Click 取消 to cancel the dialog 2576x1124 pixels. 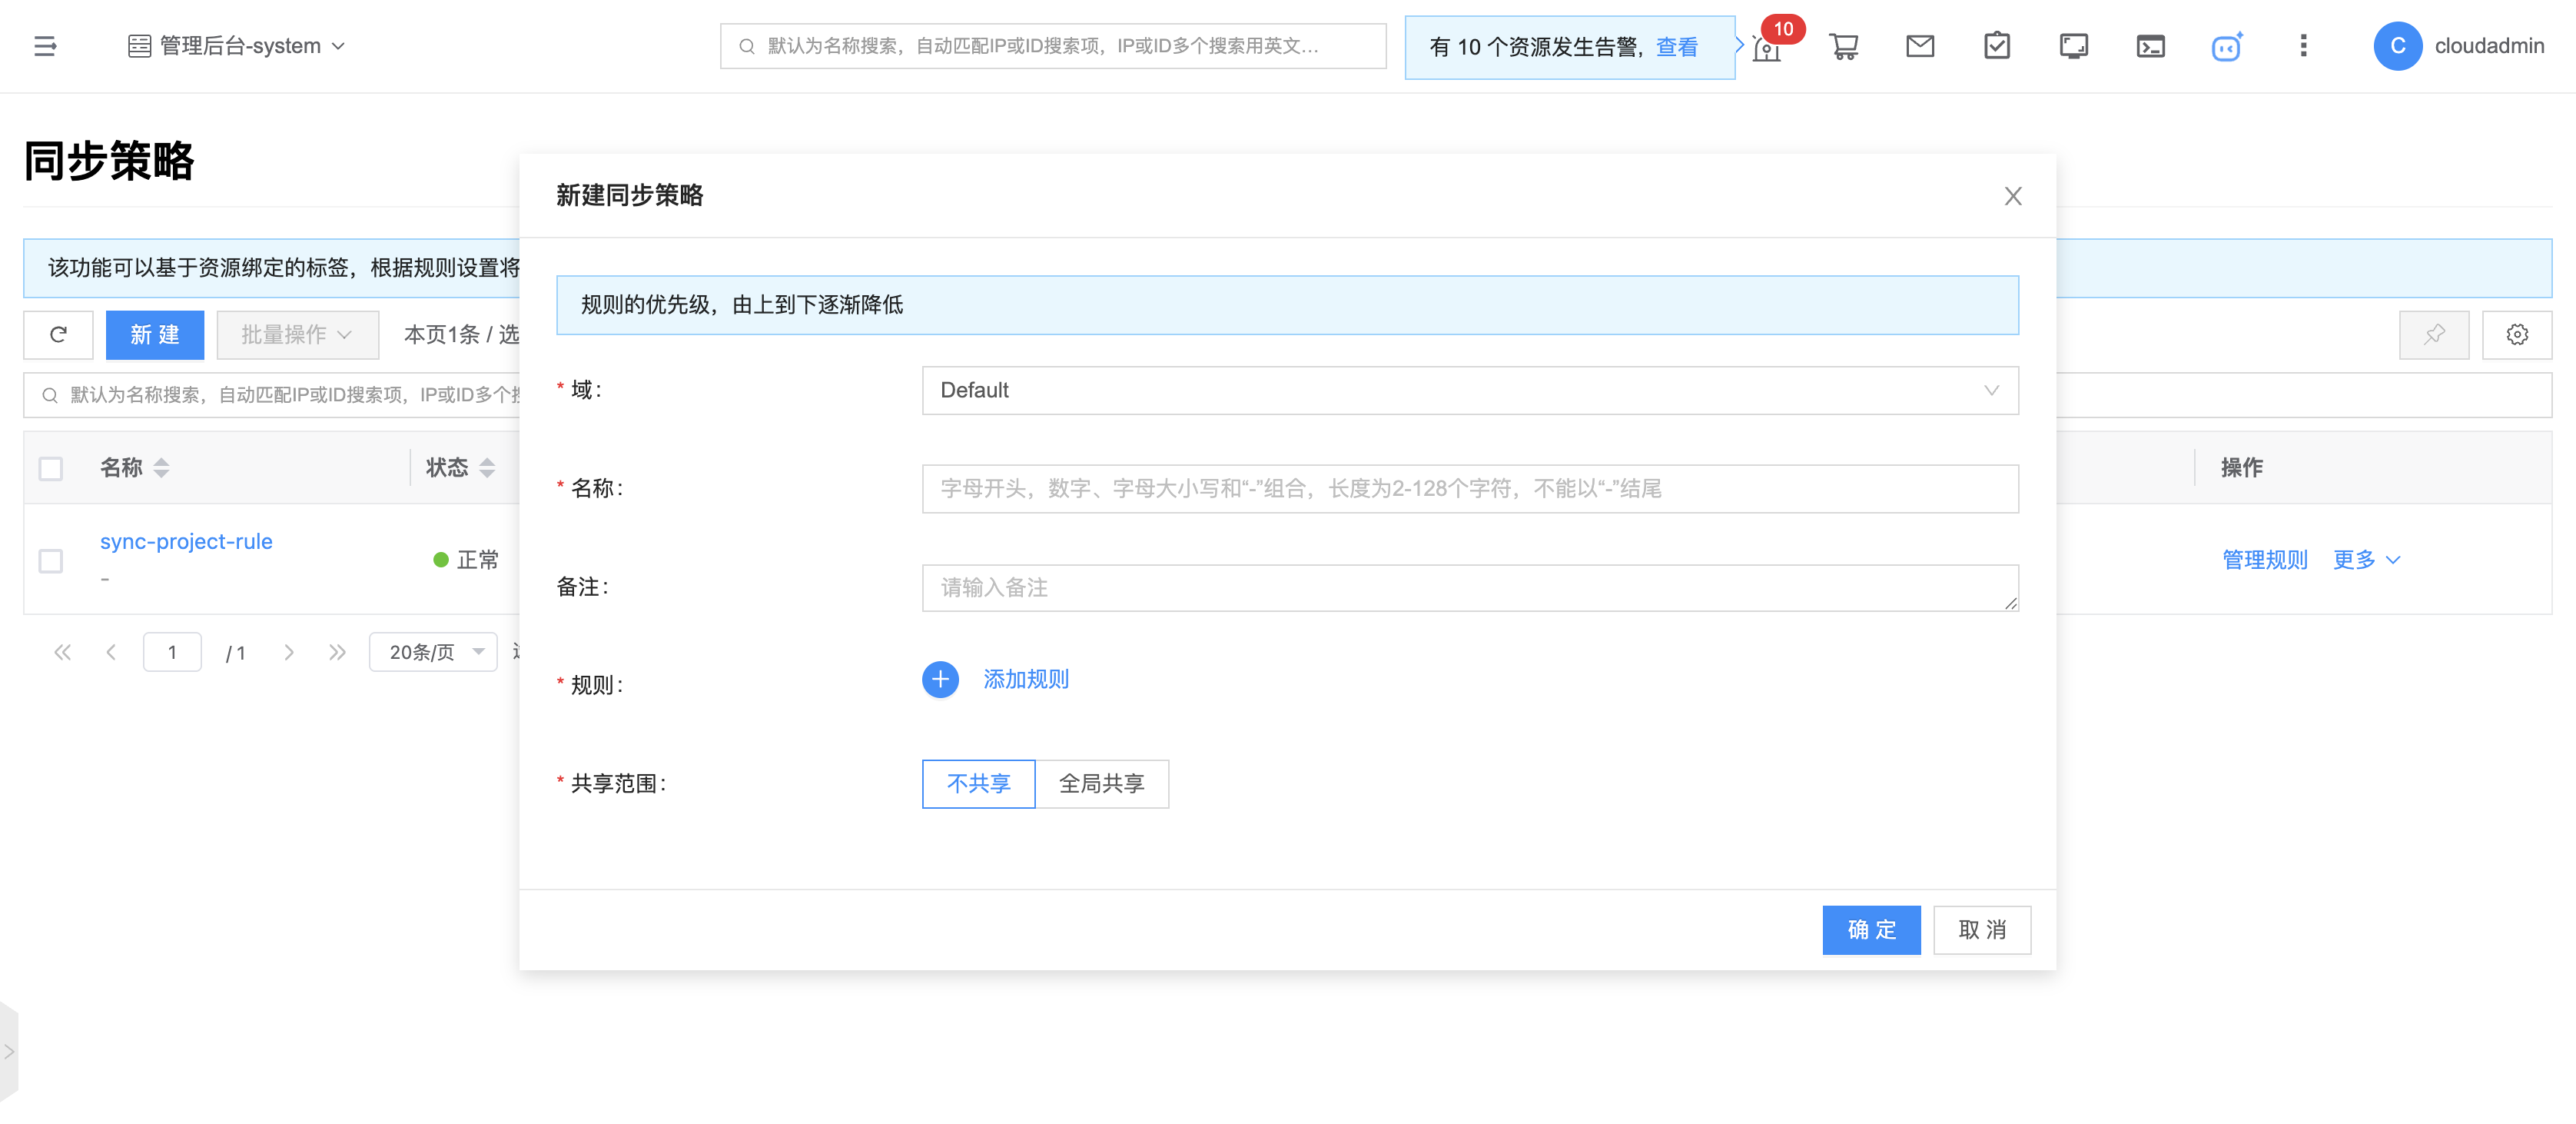[x=1981, y=930]
